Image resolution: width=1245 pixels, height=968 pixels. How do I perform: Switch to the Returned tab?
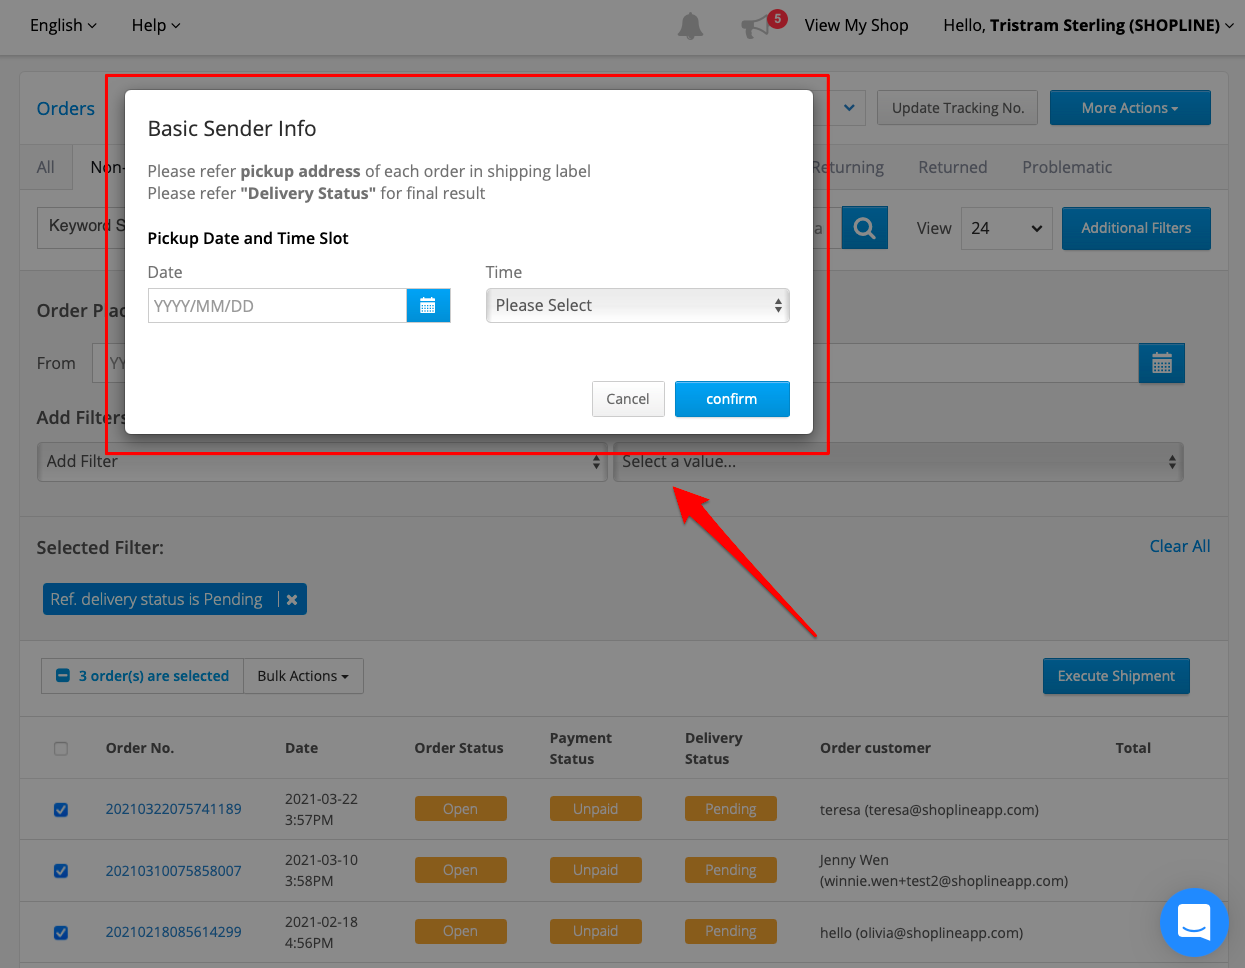[953, 167]
